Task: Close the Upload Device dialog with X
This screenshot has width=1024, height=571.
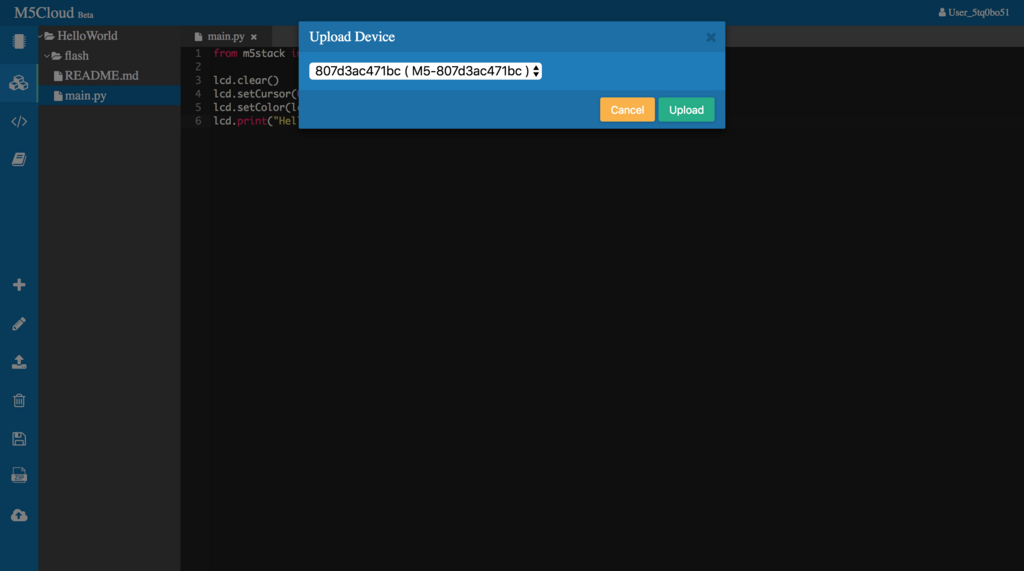Action: click(x=711, y=37)
